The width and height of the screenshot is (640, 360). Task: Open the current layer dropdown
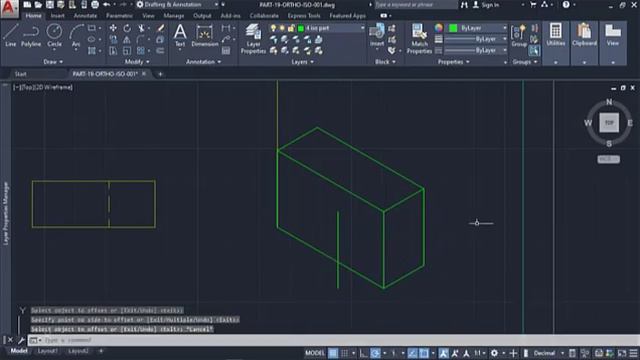click(x=362, y=28)
